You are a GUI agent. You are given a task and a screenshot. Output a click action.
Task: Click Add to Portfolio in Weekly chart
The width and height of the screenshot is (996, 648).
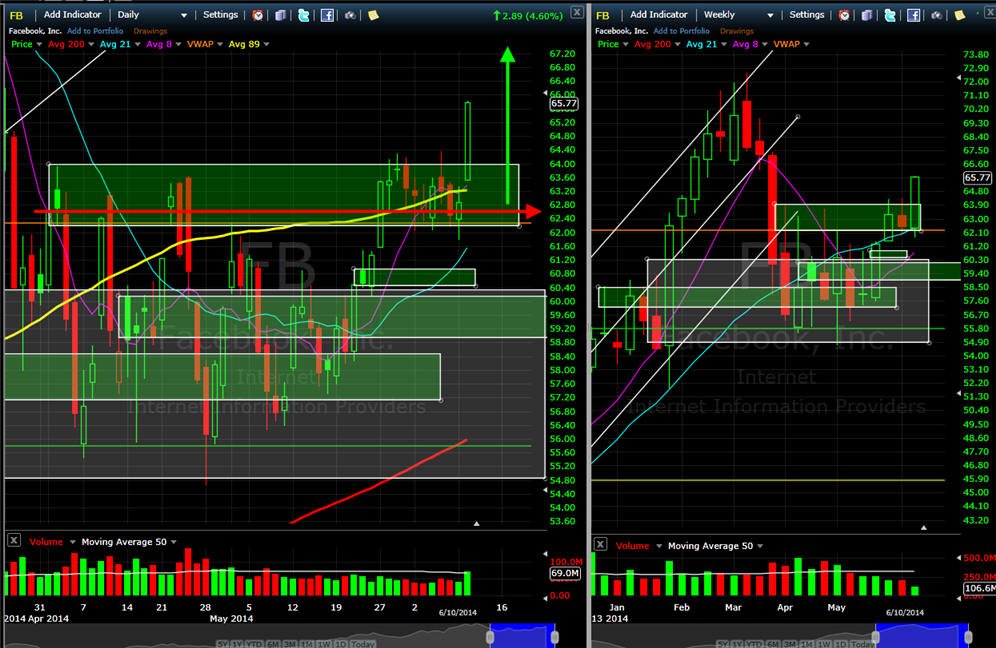[x=682, y=30]
